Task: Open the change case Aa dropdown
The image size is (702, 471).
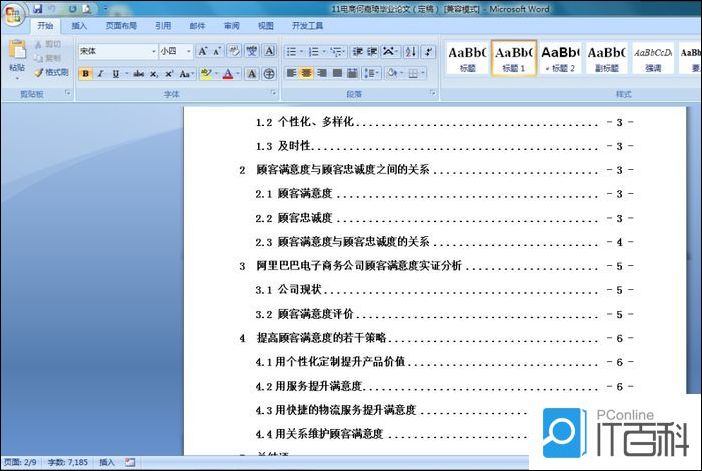Action: point(185,73)
